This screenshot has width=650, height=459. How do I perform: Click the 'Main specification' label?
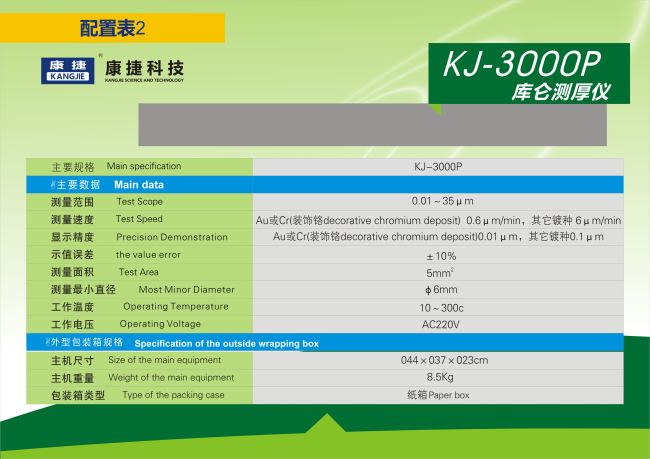[x=144, y=166]
